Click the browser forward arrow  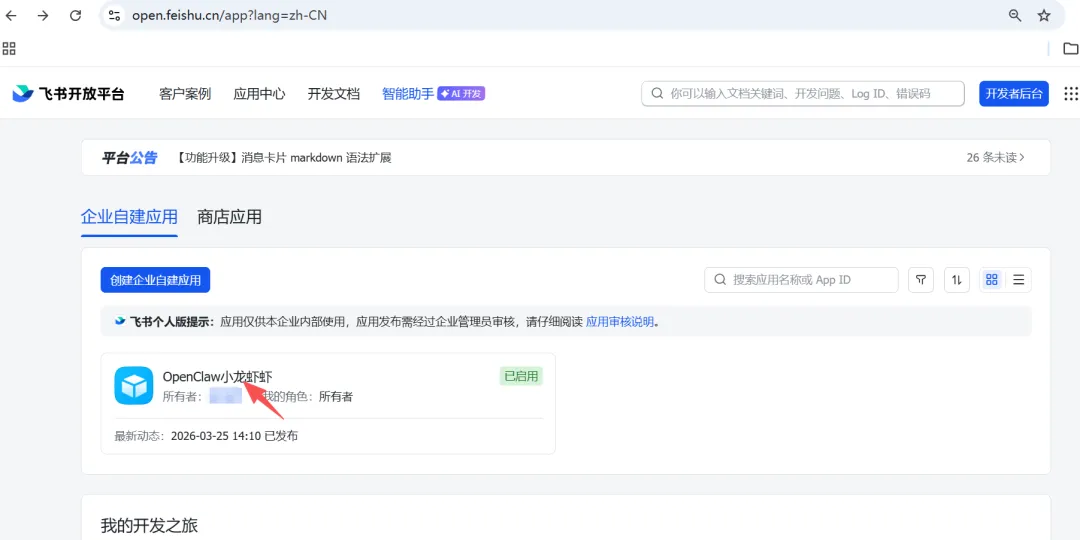coord(43,15)
